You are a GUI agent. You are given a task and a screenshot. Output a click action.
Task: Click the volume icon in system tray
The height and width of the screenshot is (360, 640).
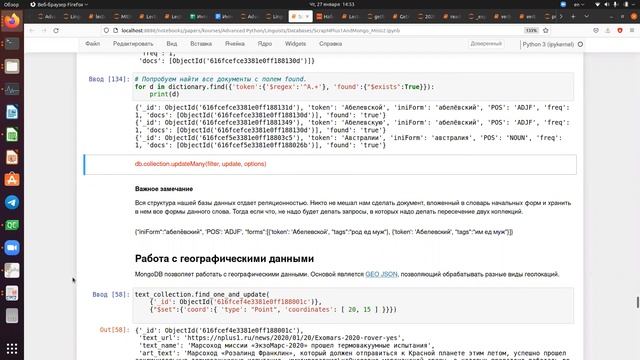607,4
